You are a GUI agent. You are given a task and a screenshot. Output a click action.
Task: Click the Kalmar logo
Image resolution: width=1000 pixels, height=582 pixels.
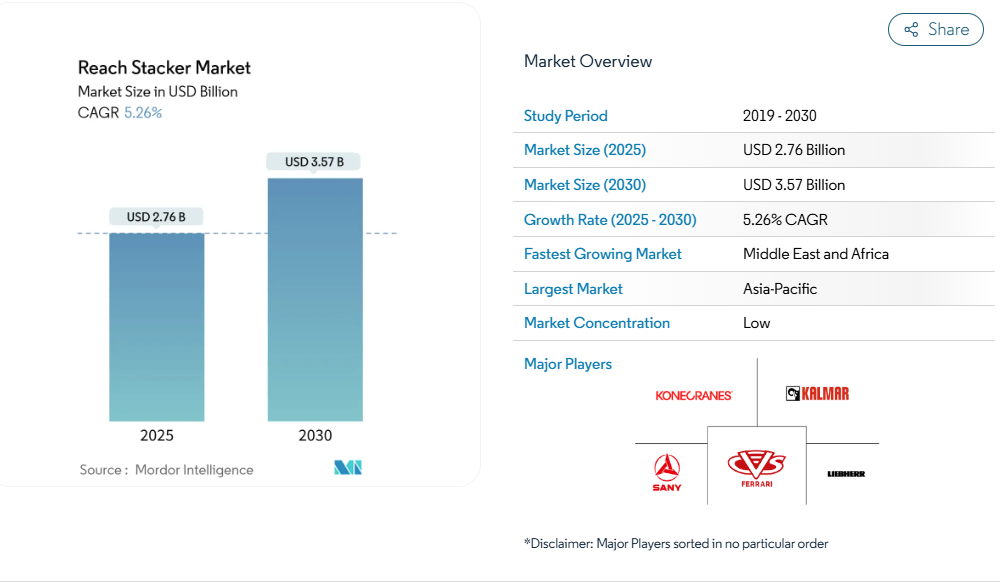pyautogui.click(x=817, y=394)
